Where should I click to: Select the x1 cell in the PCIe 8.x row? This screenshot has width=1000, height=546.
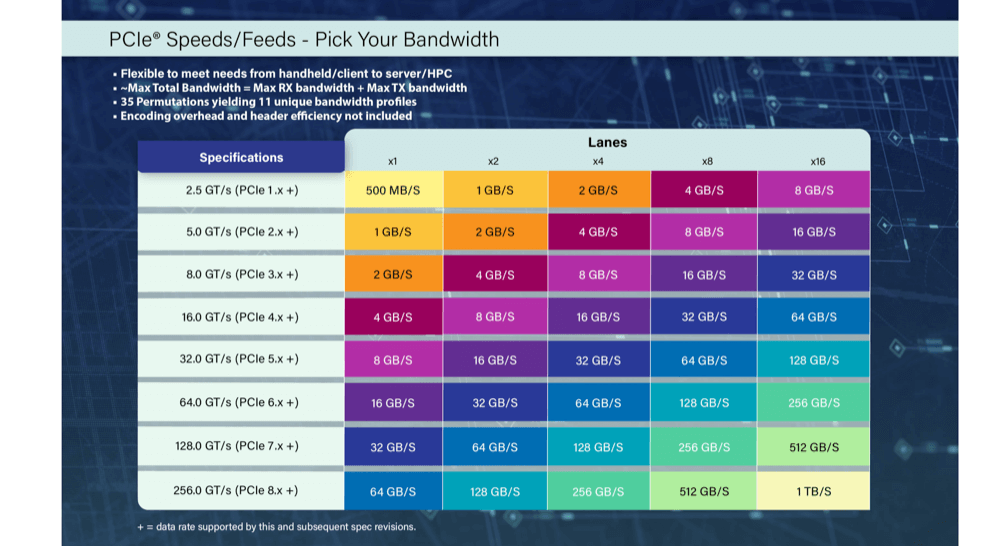point(393,491)
